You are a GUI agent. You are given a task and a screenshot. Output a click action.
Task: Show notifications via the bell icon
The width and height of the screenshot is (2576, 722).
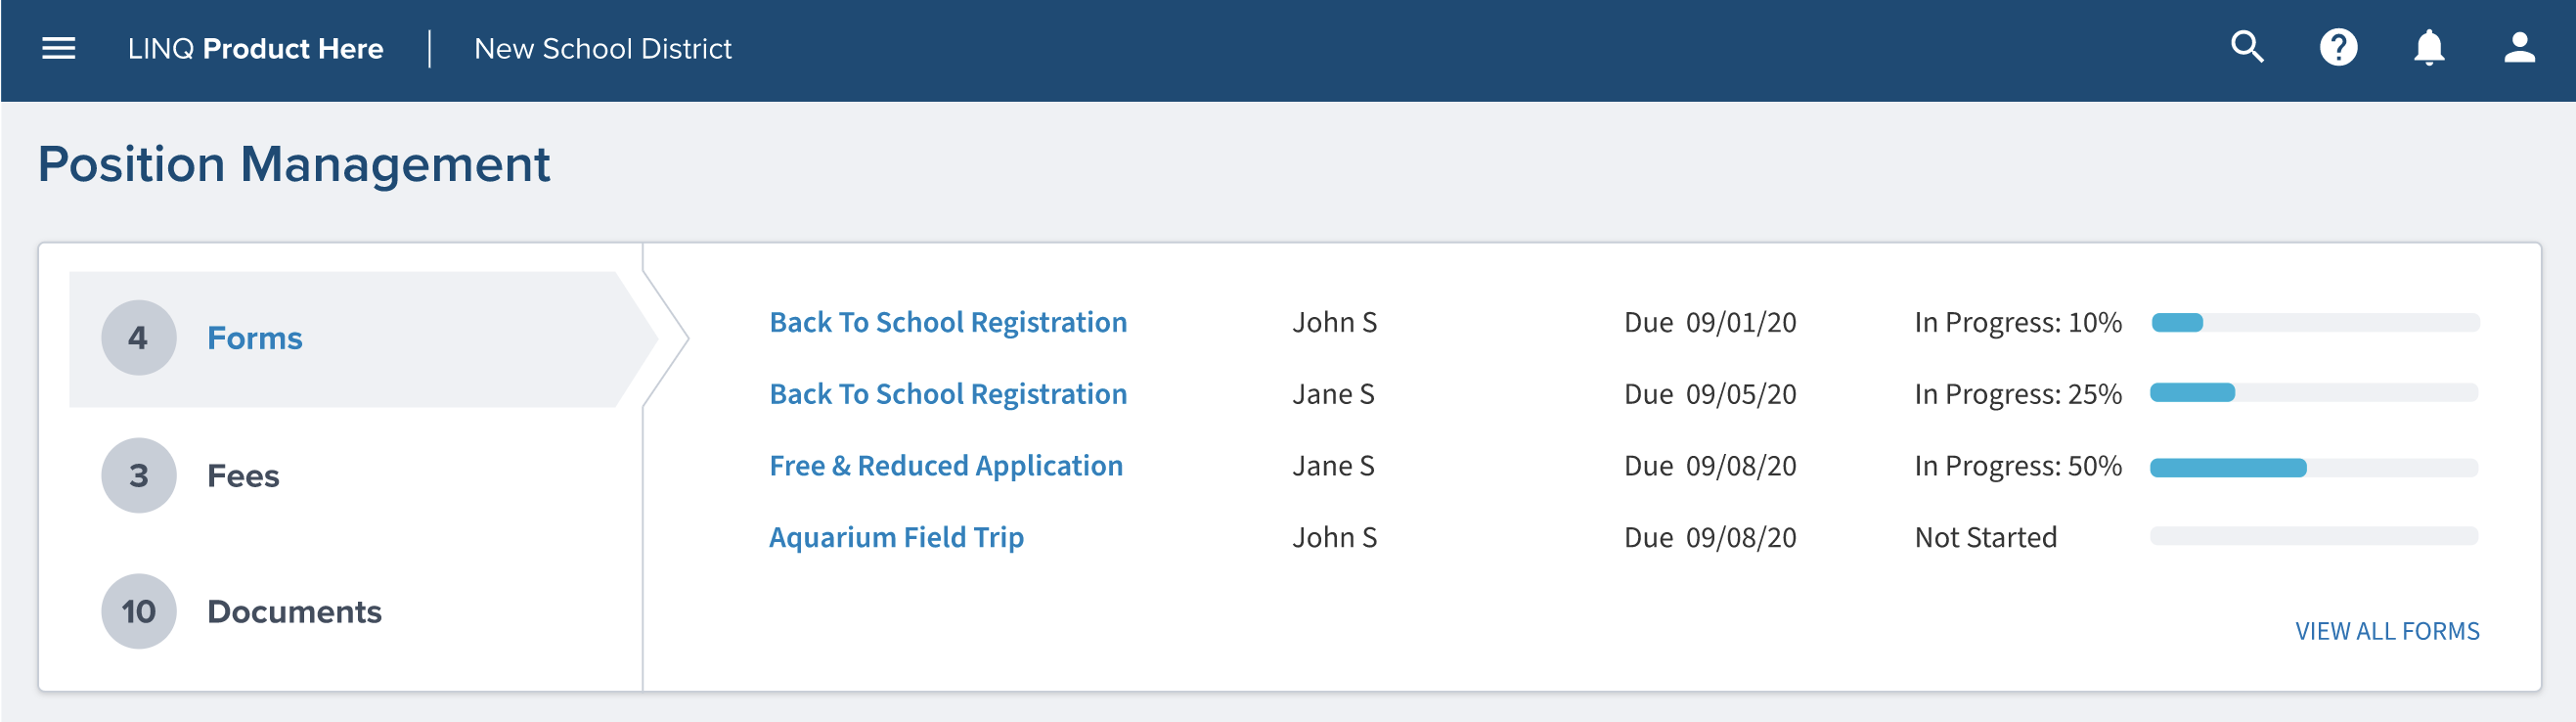coord(2428,47)
